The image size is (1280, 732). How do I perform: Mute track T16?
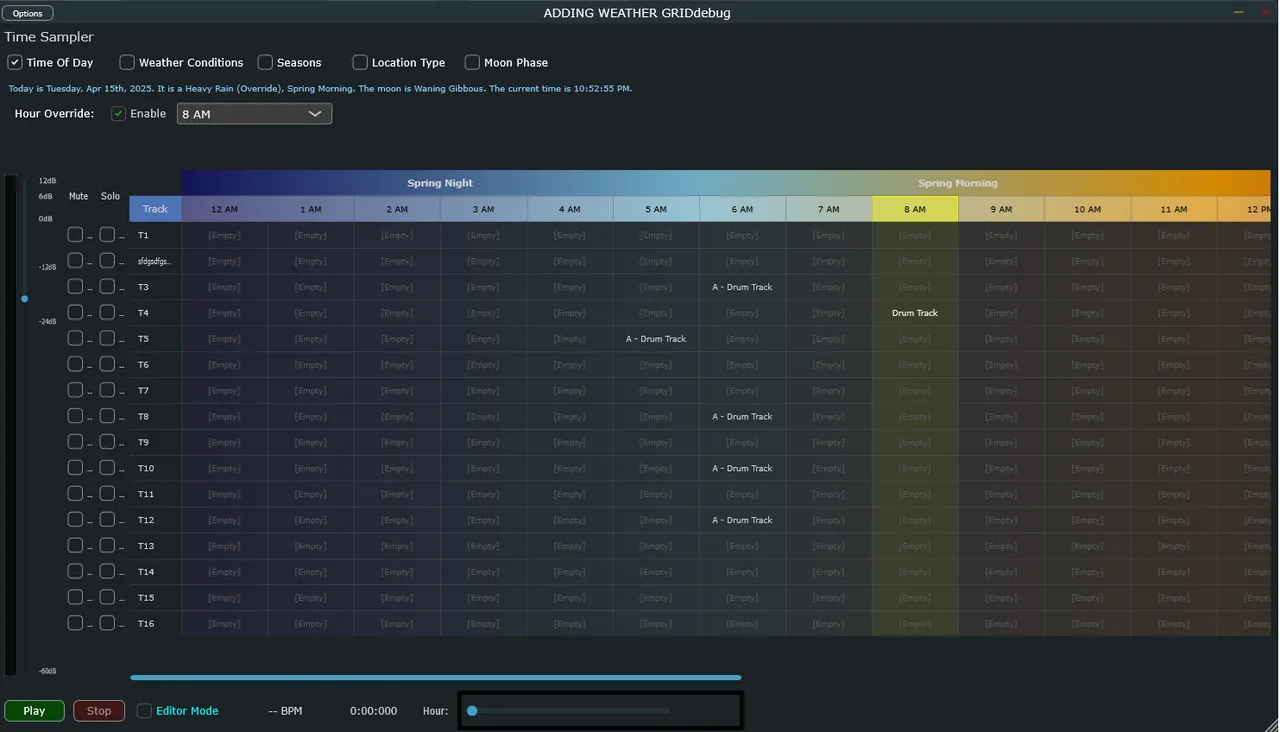[x=75, y=623]
